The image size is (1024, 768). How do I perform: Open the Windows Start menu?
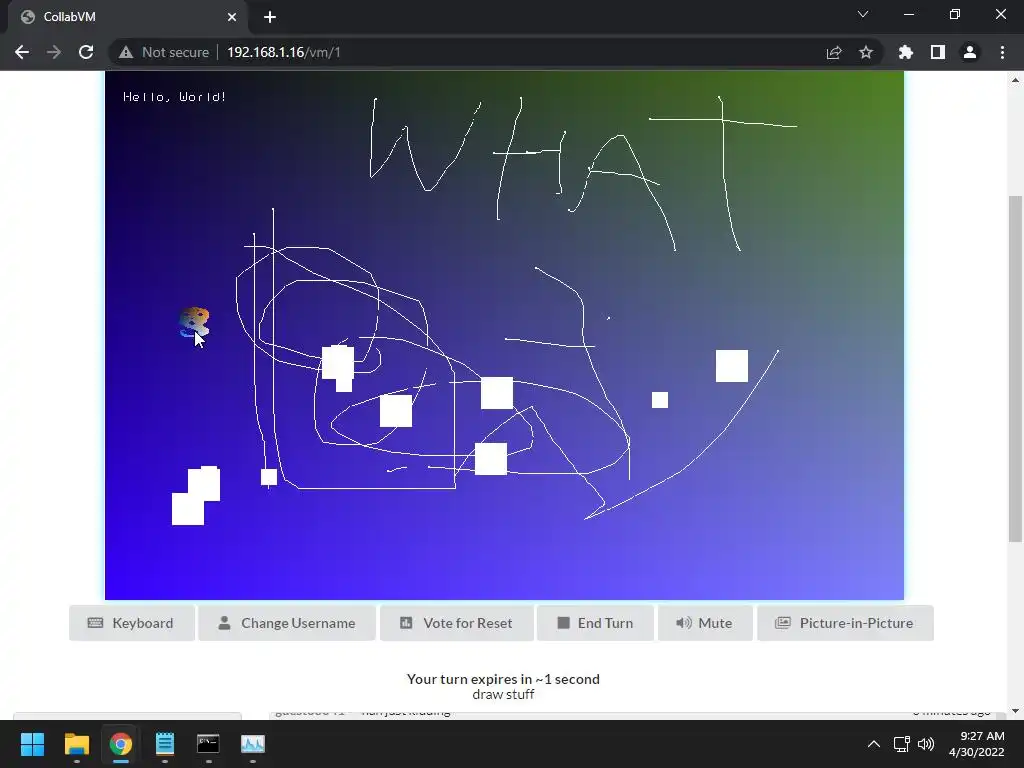32,744
